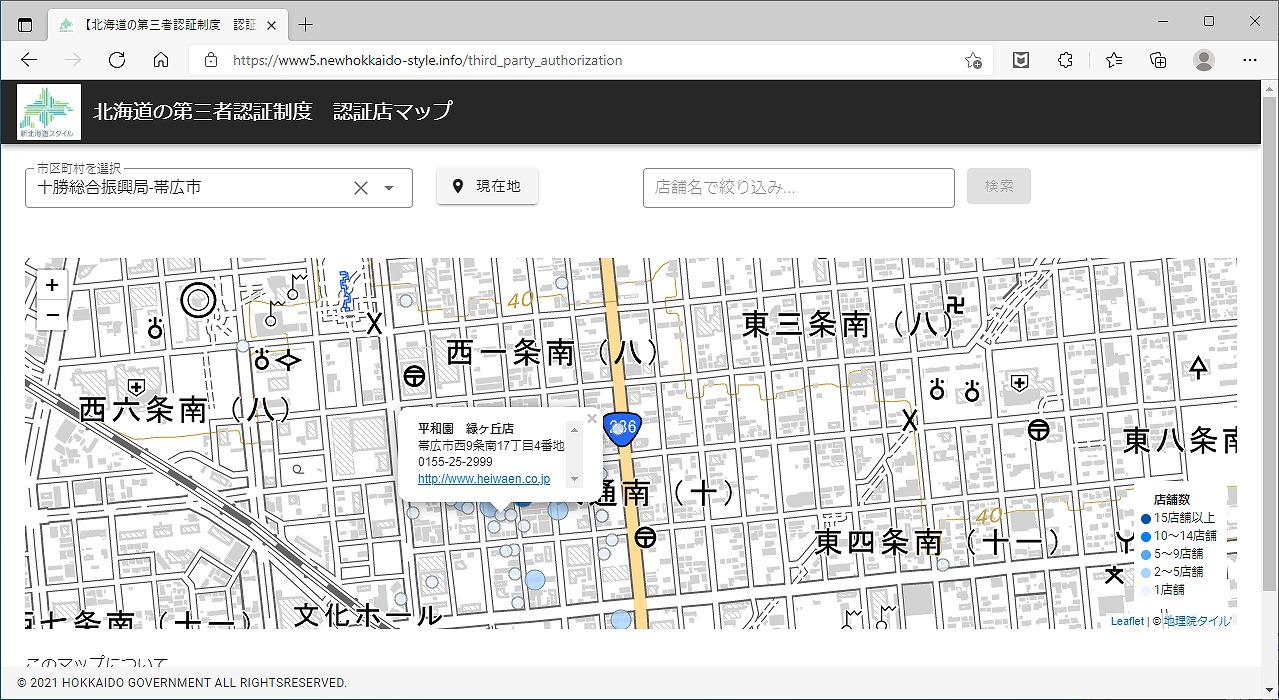The width and height of the screenshot is (1279, 700).
Task: Go to browser home page
Action: [x=161, y=60]
